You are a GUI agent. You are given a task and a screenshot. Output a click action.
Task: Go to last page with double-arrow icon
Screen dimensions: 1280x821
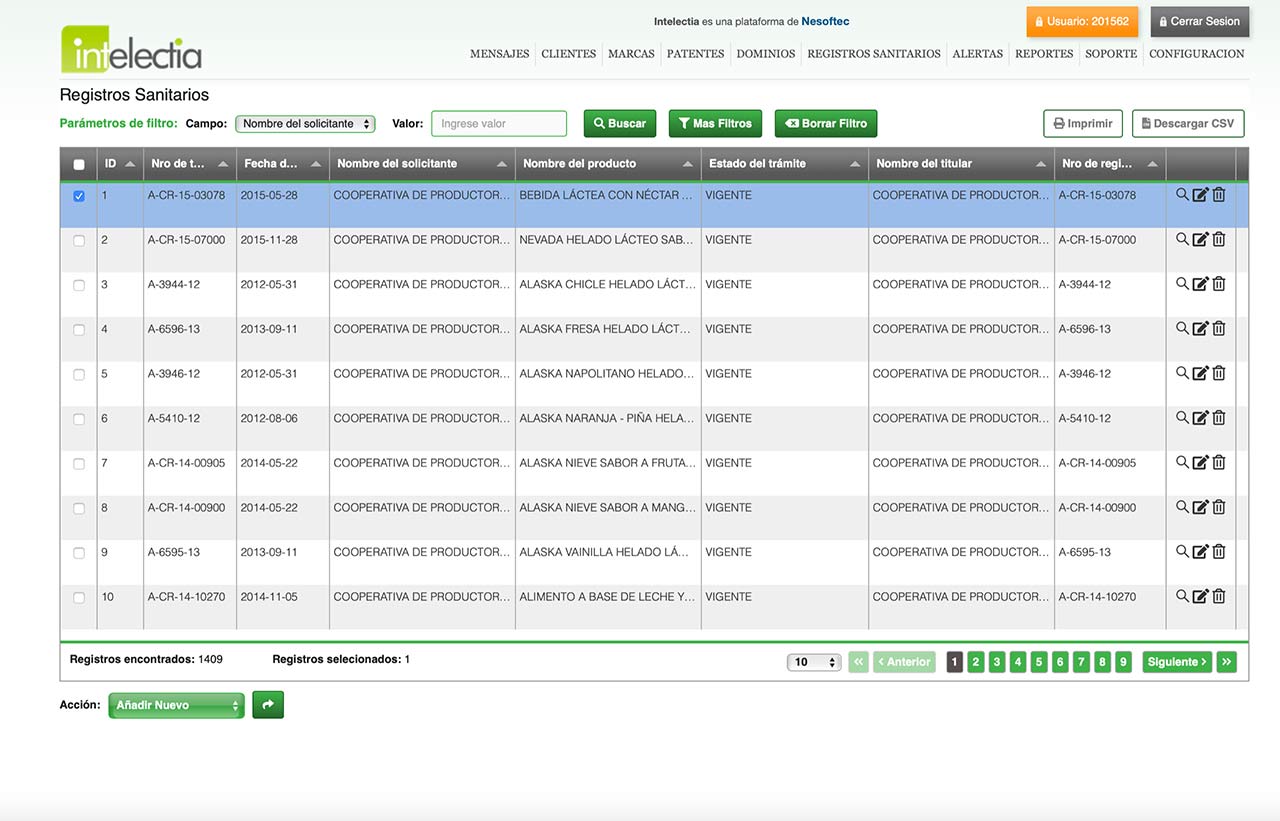click(x=1227, y=662)
